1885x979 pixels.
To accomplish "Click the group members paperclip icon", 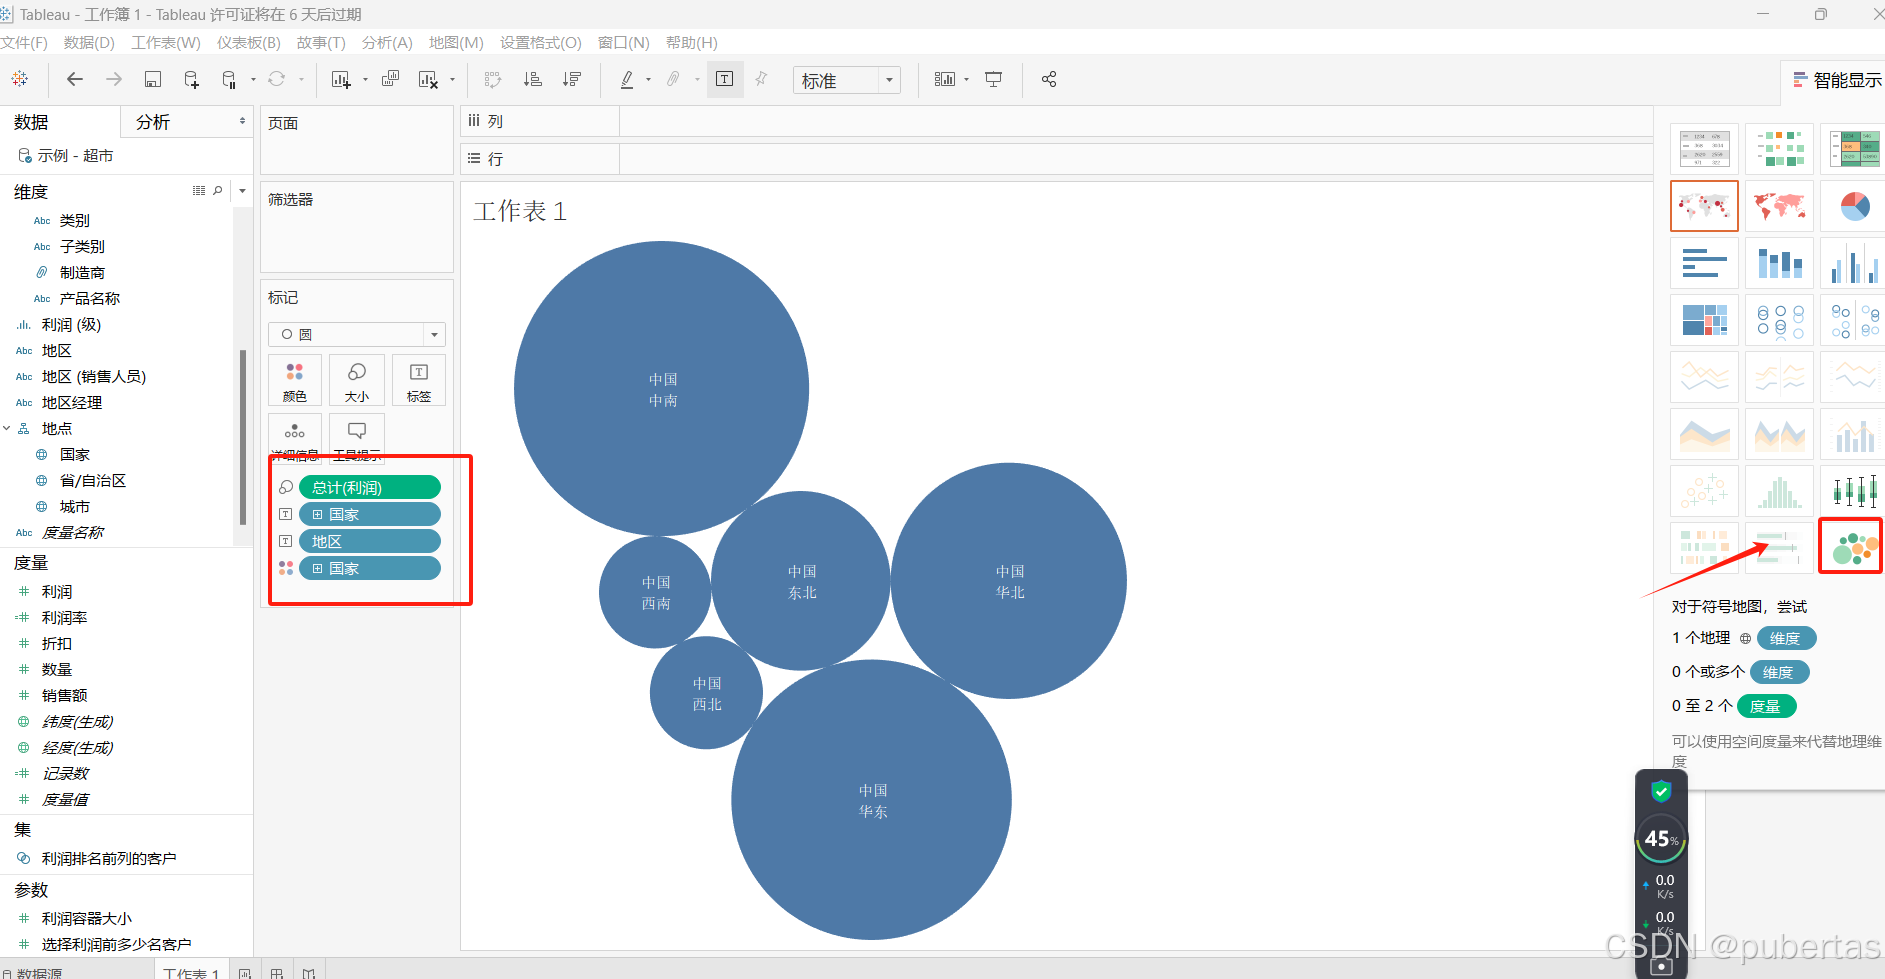I will pos(674,79).
